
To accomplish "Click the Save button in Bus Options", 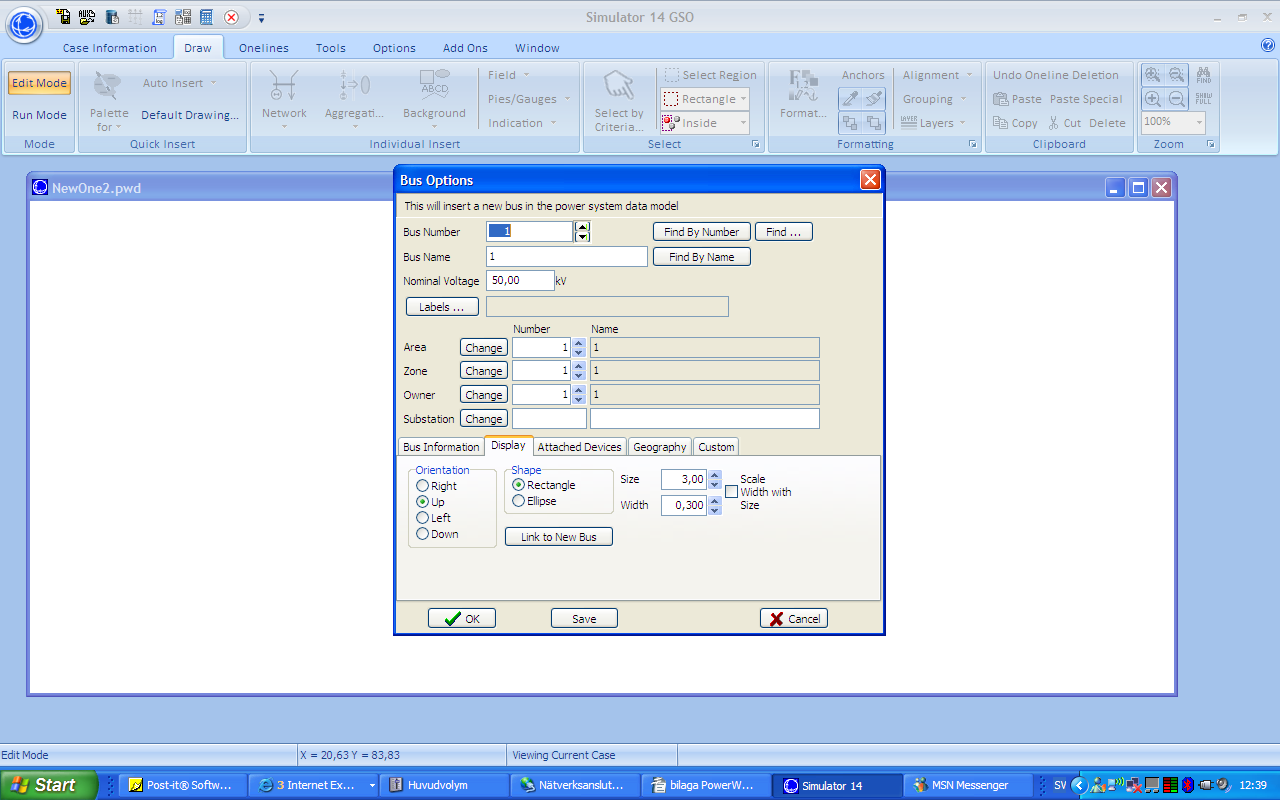I will click(584, 618).
